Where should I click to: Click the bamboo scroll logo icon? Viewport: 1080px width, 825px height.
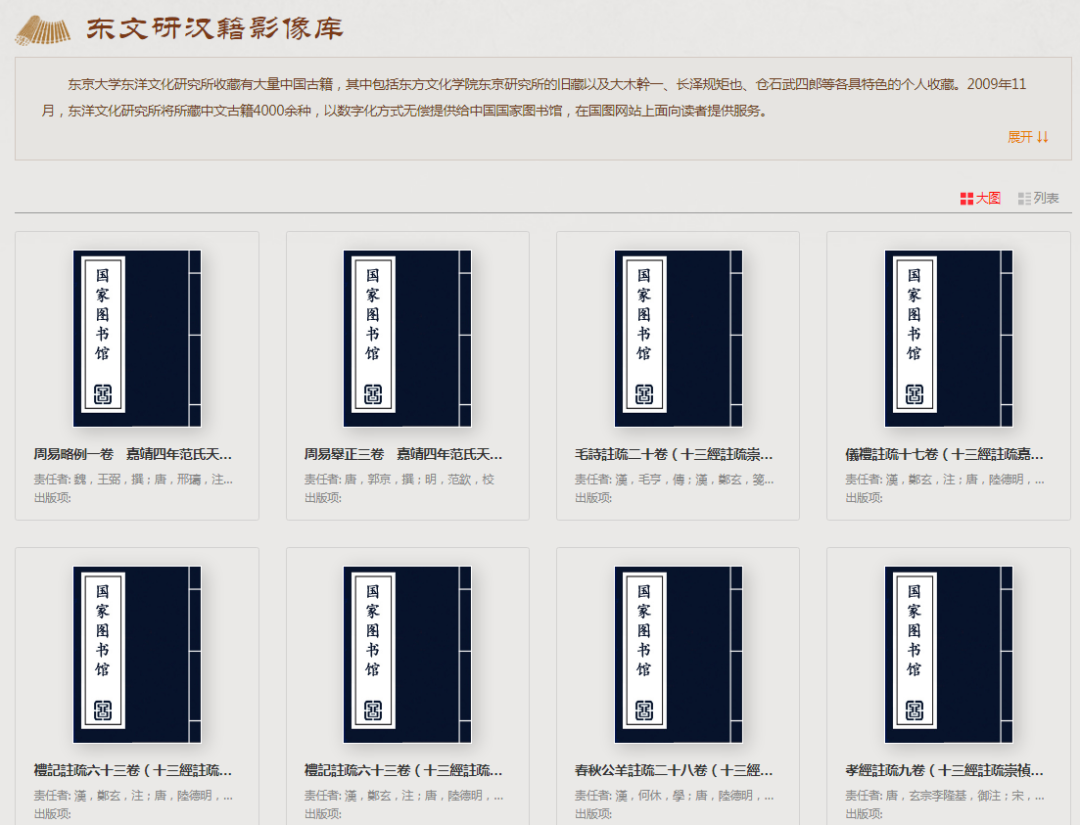click(x=43, y=30)
